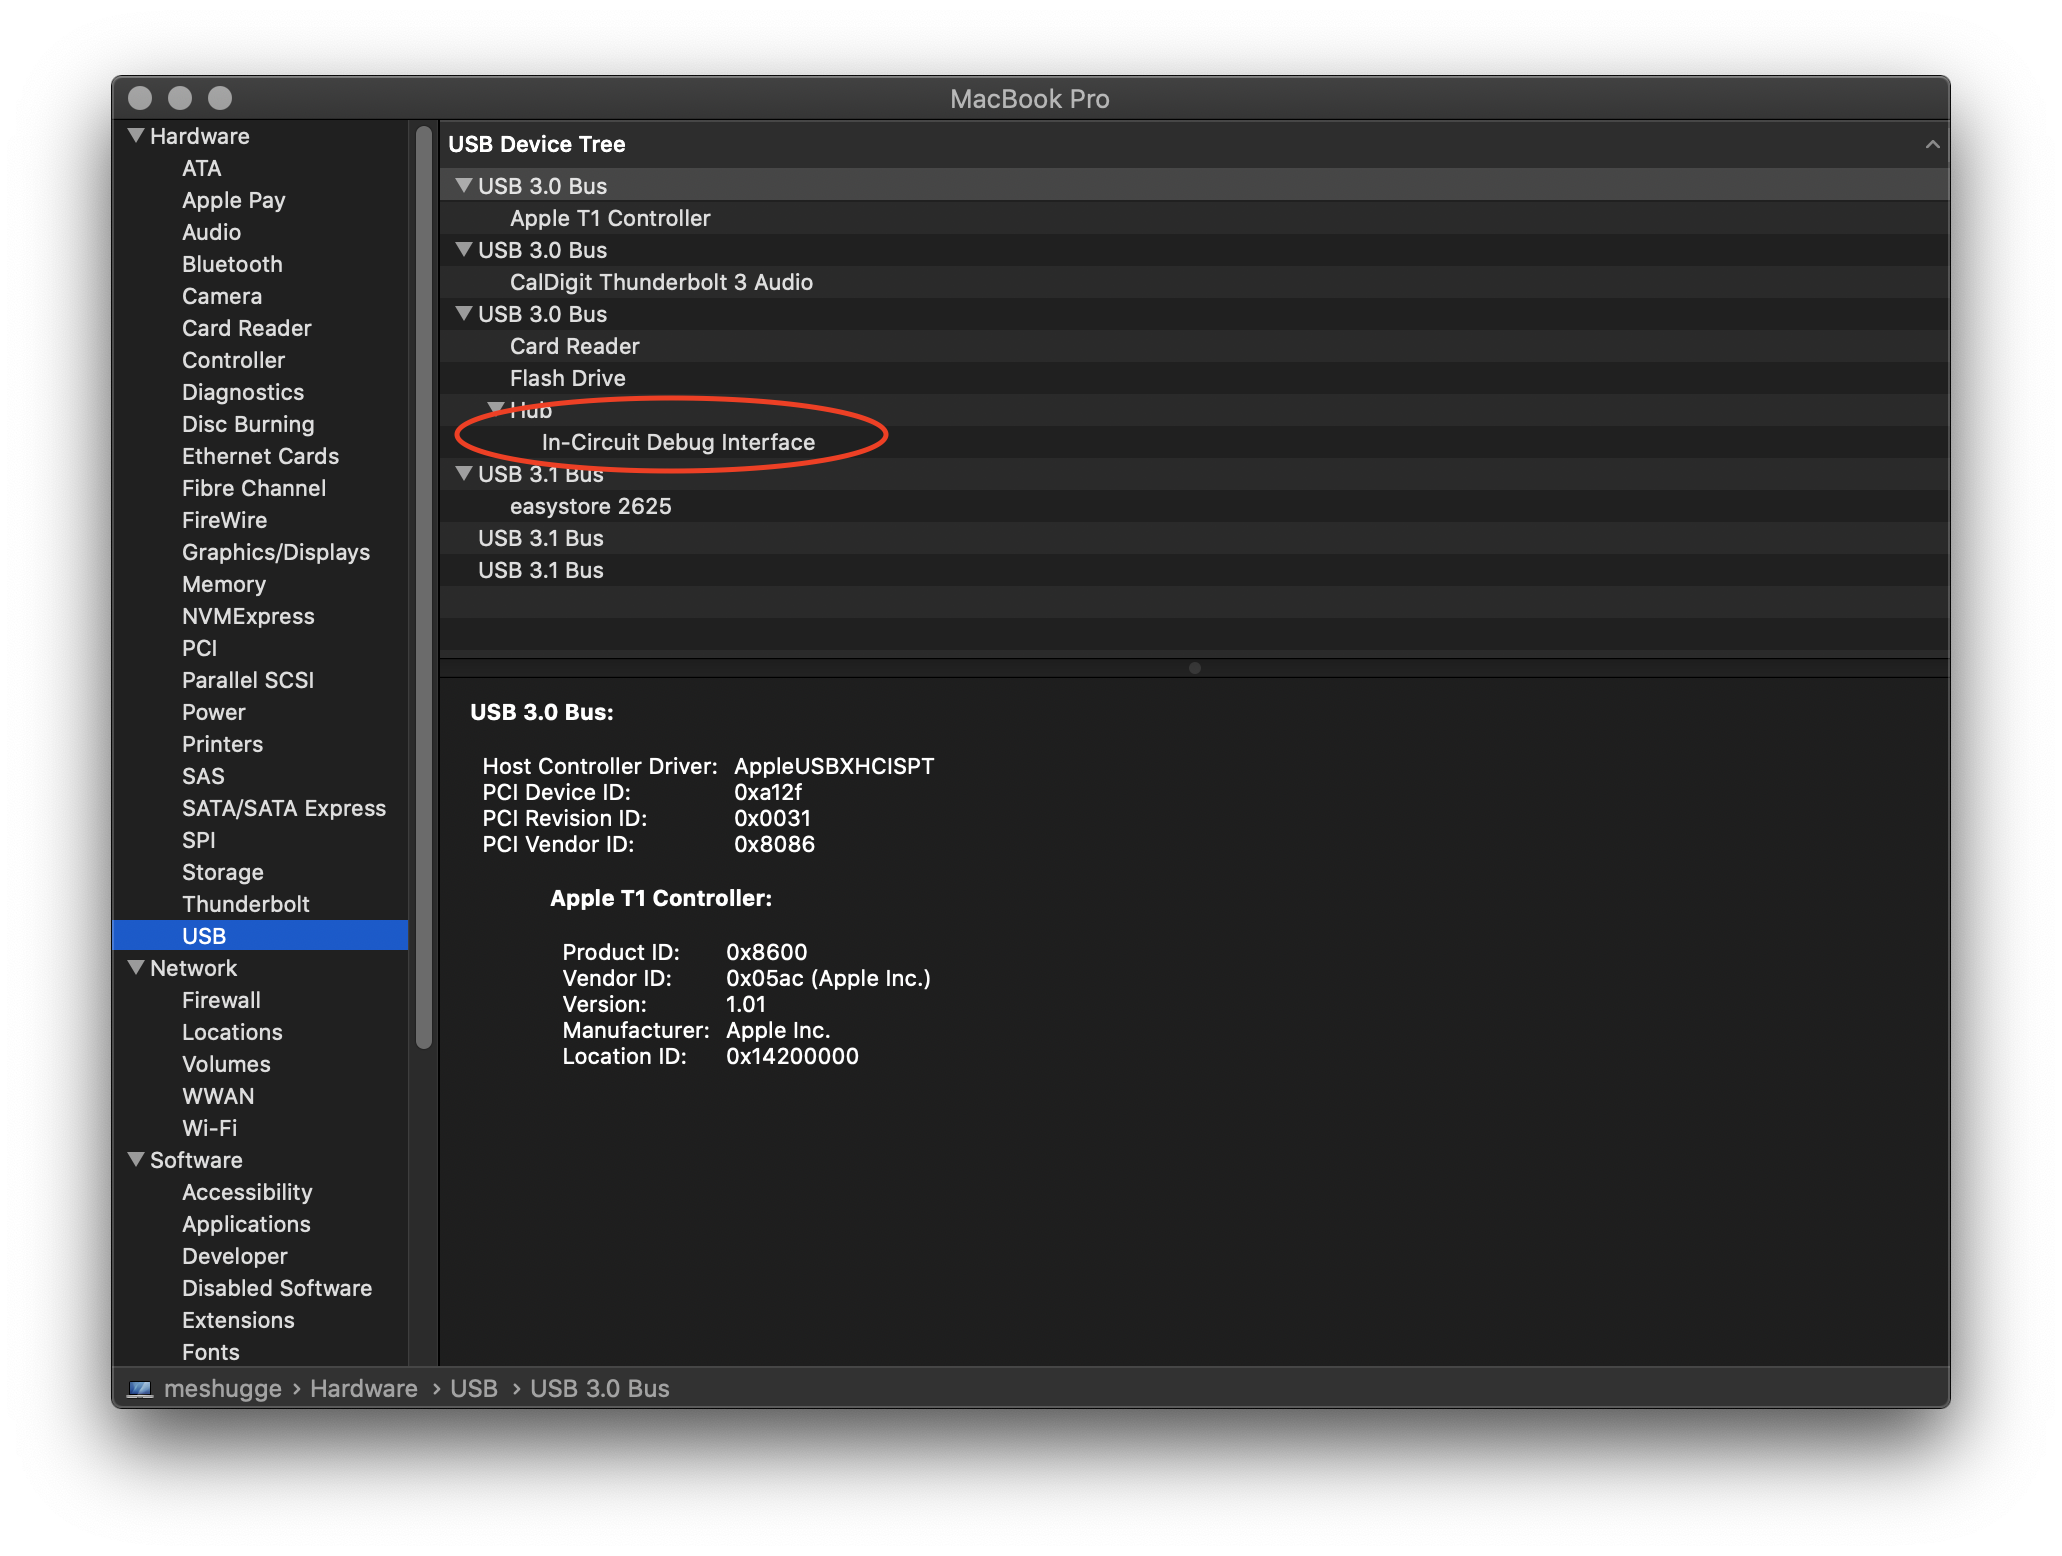The height and width of the screenshot is (1556, 2062).
Task: Select Card Reader in USB Device Tree
Action: [x=1194, y=346]
